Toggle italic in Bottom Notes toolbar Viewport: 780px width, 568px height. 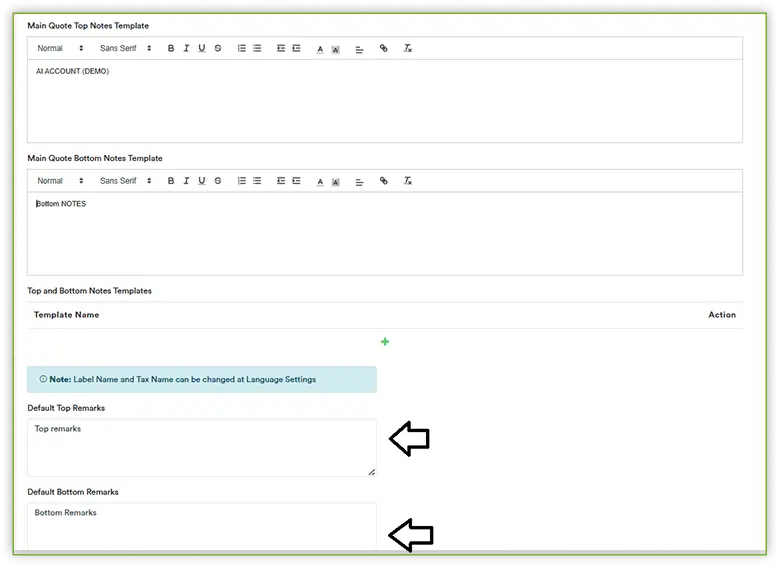point(186,181)
